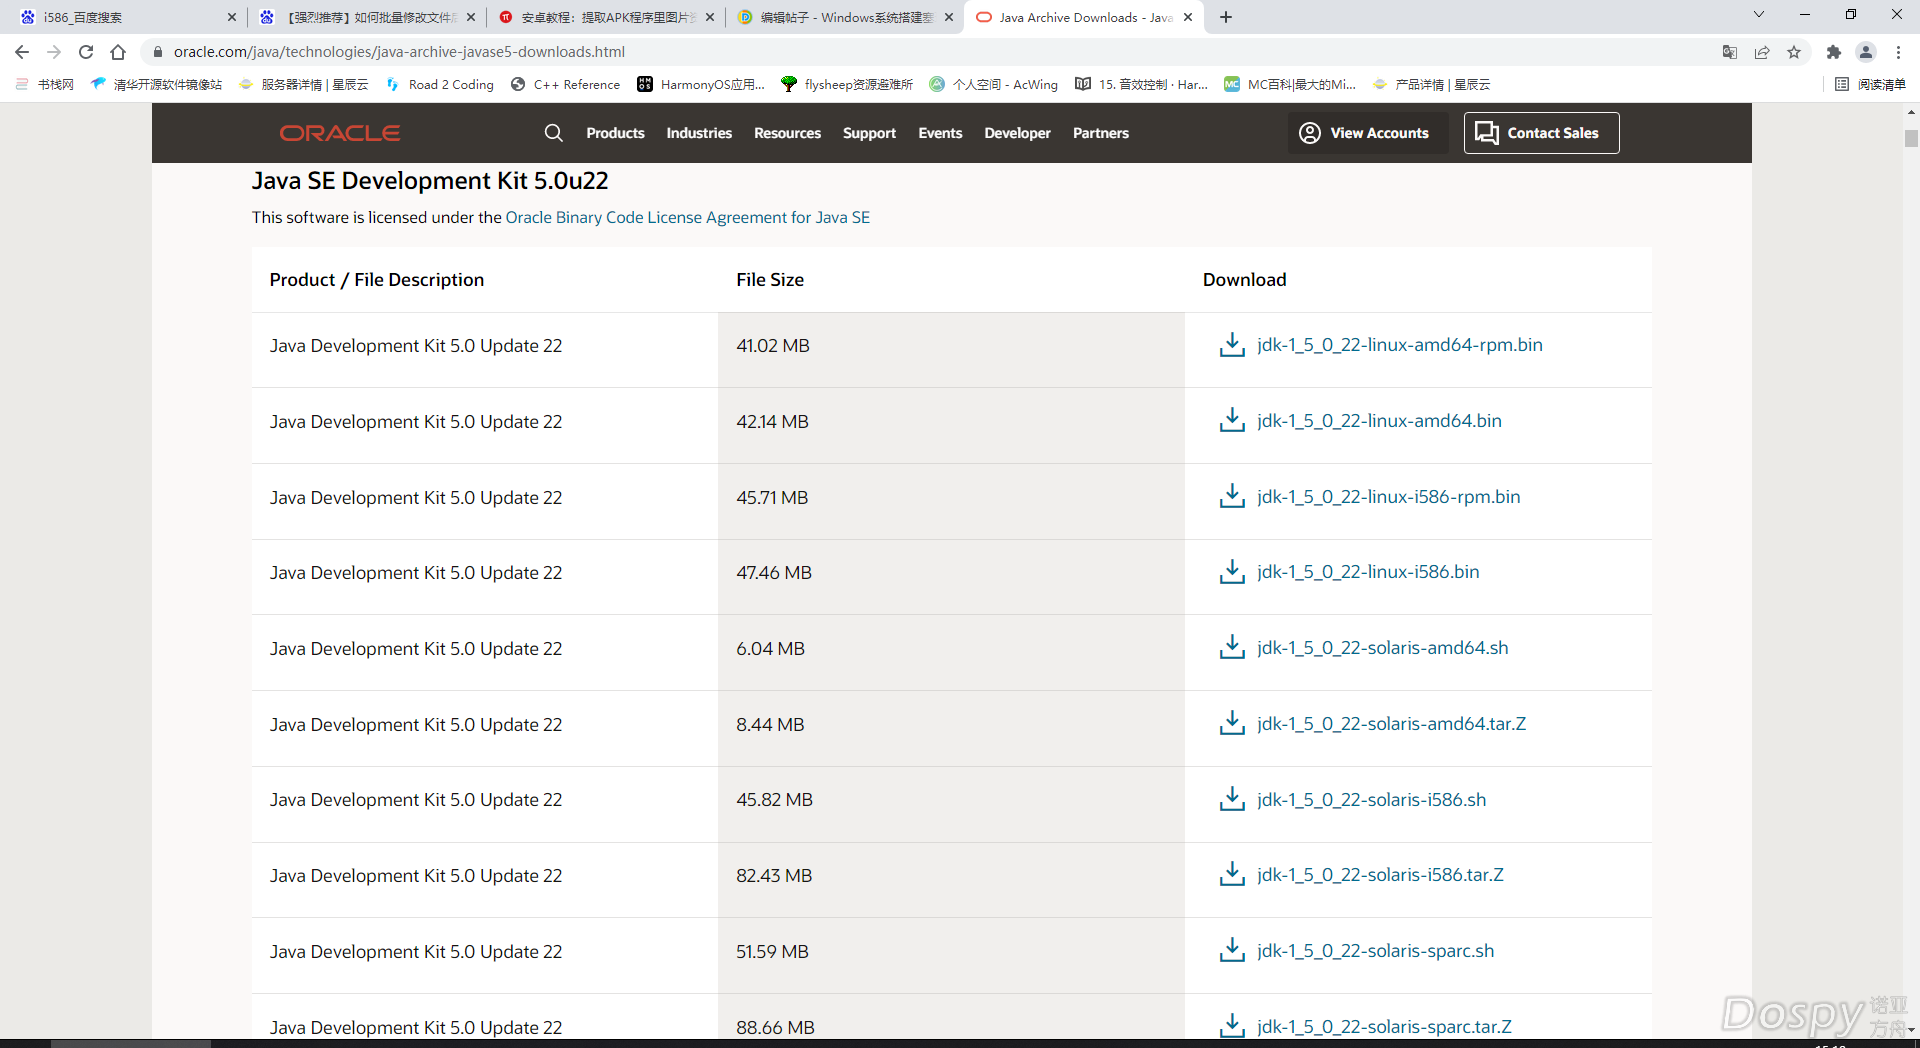The height and width of the screenshot is (1048, 1920).
Task: Open the 个人空间 - AcWing bookmark
Action: click(994, 85)
